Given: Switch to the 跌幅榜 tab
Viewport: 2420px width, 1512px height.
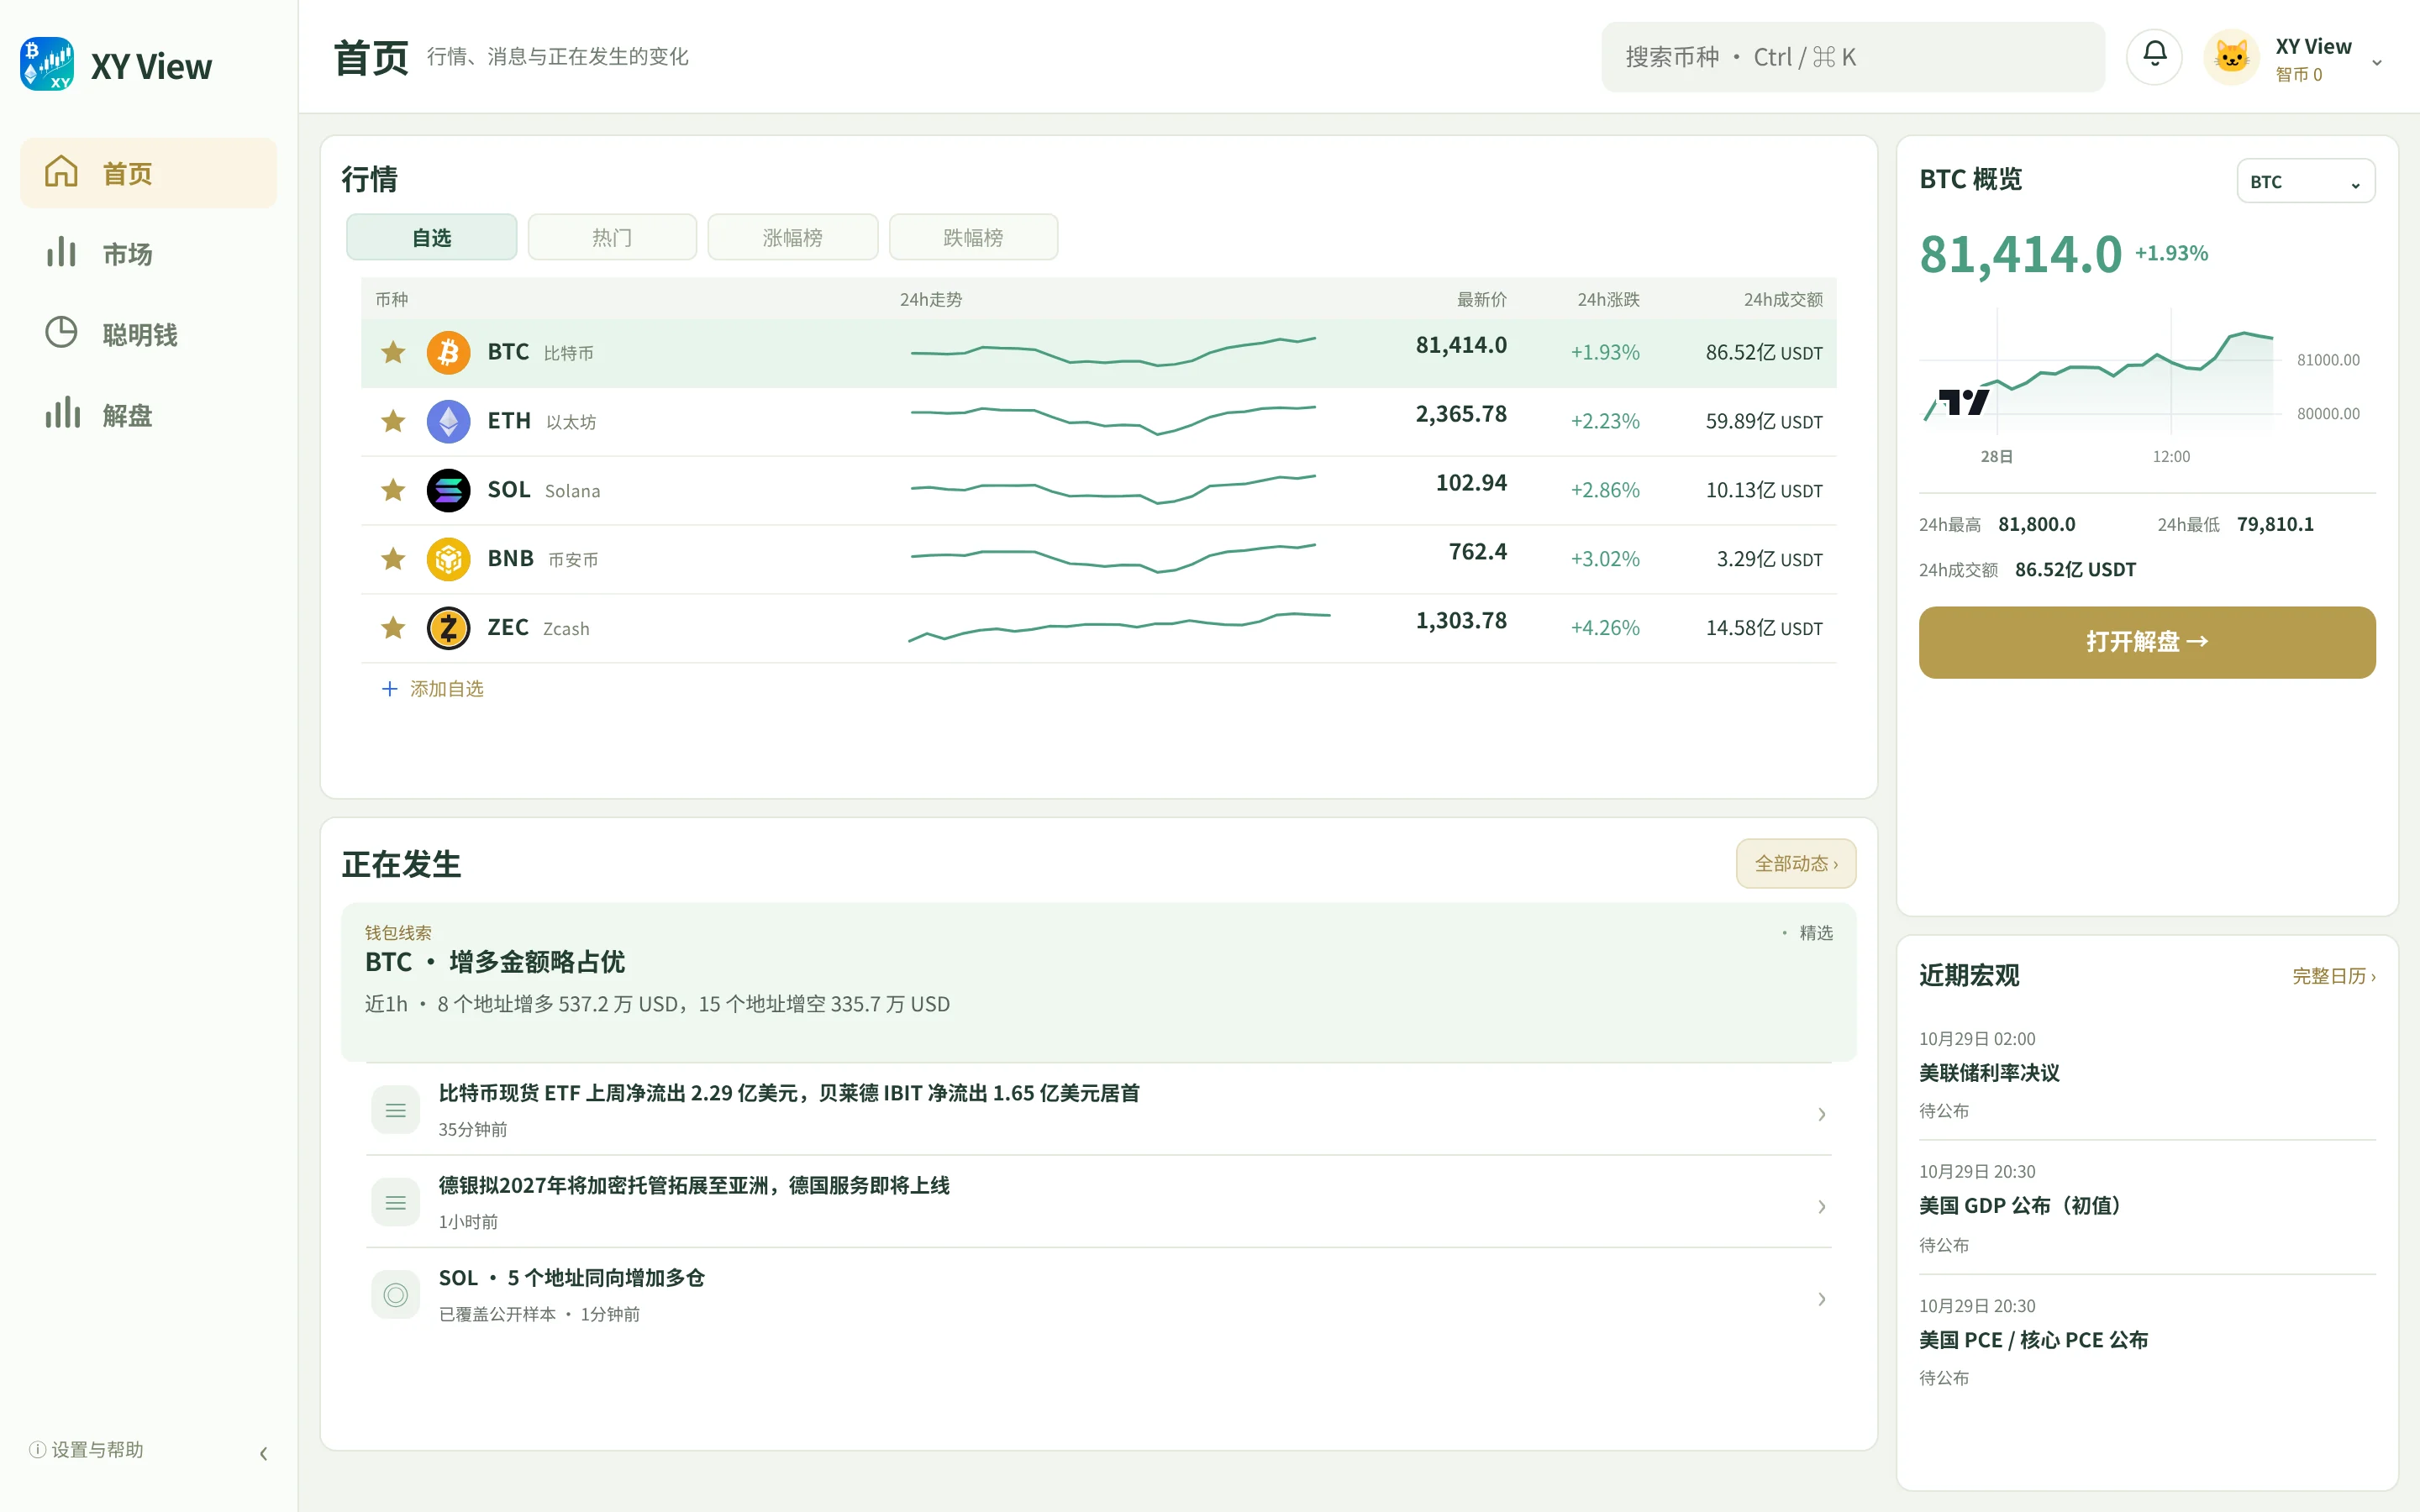Looking at the screenshot, I should point(973,237).
